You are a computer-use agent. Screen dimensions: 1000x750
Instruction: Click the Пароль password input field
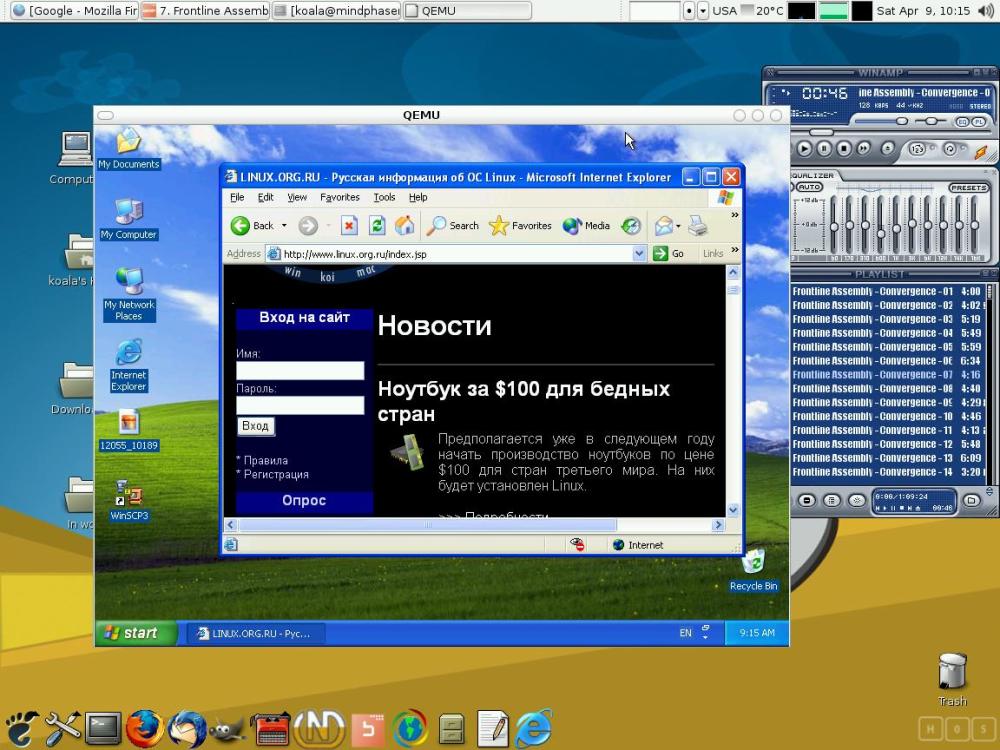coord(300,405)
